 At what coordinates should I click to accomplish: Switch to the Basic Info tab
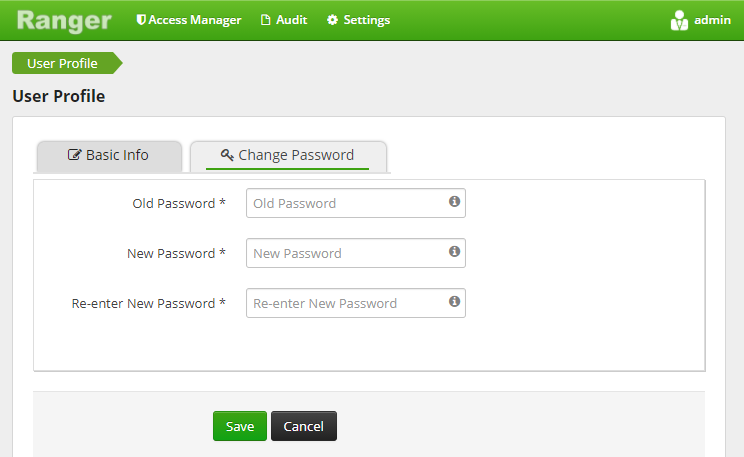(110, 156)
